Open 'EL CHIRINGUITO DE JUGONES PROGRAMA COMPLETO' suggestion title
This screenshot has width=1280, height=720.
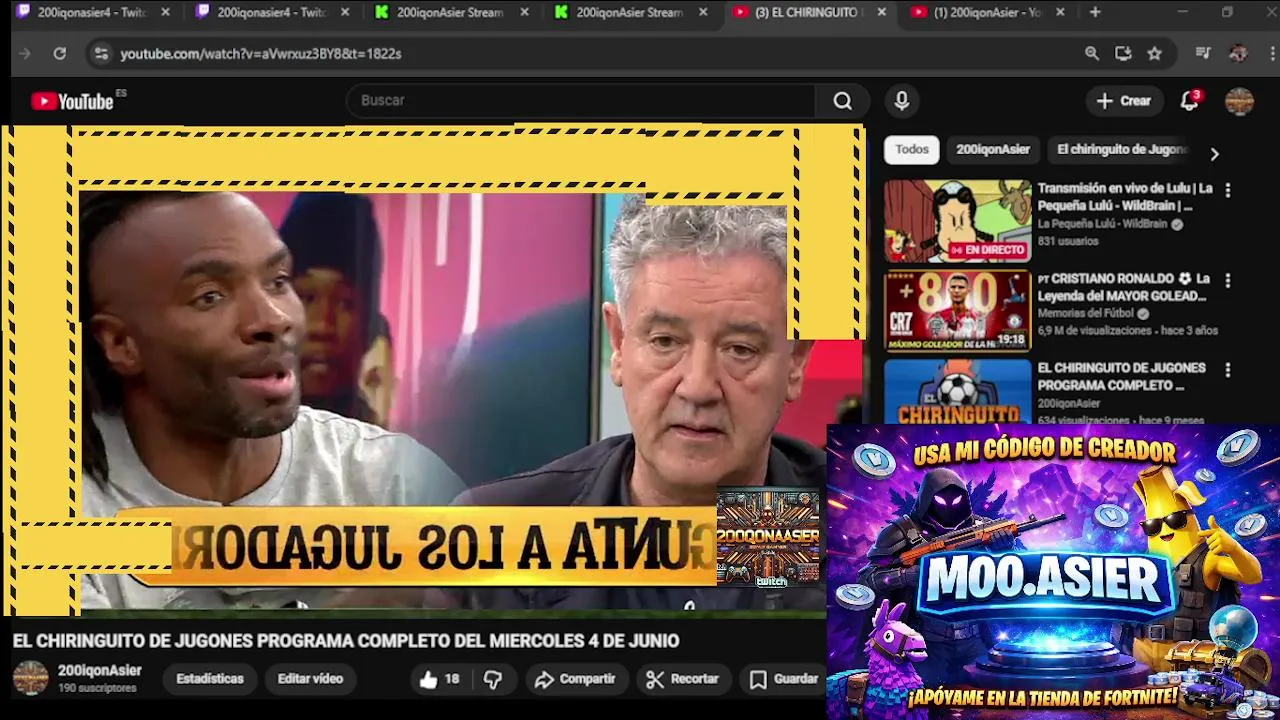[x=1121, y=377]
